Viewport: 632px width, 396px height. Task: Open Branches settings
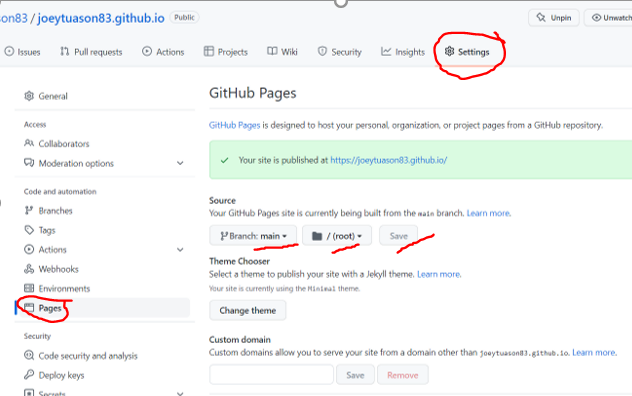coord(55,211)
